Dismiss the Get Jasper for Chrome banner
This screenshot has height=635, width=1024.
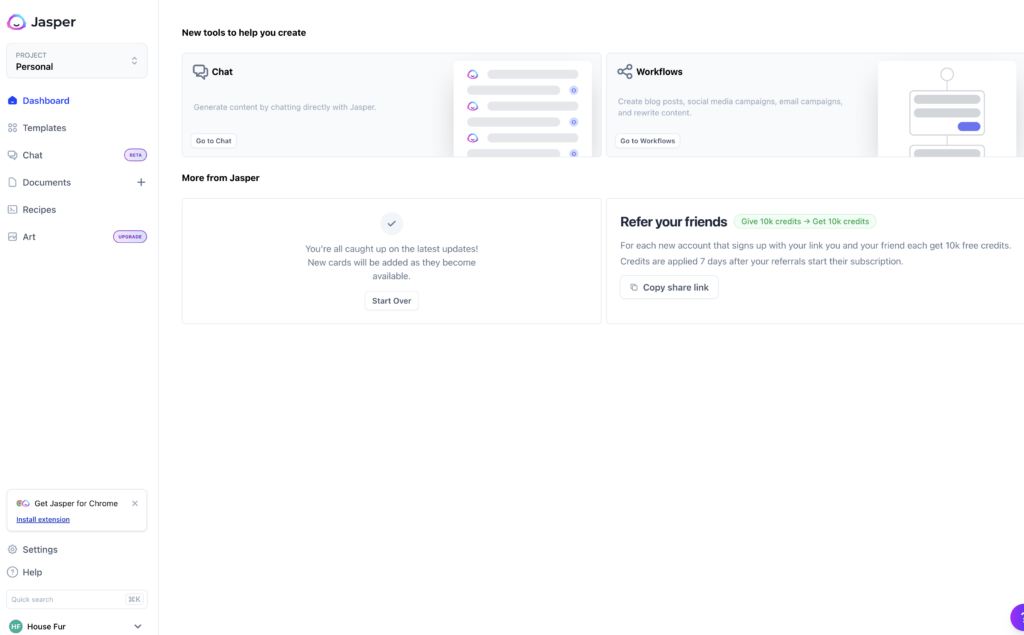point(135,504)
